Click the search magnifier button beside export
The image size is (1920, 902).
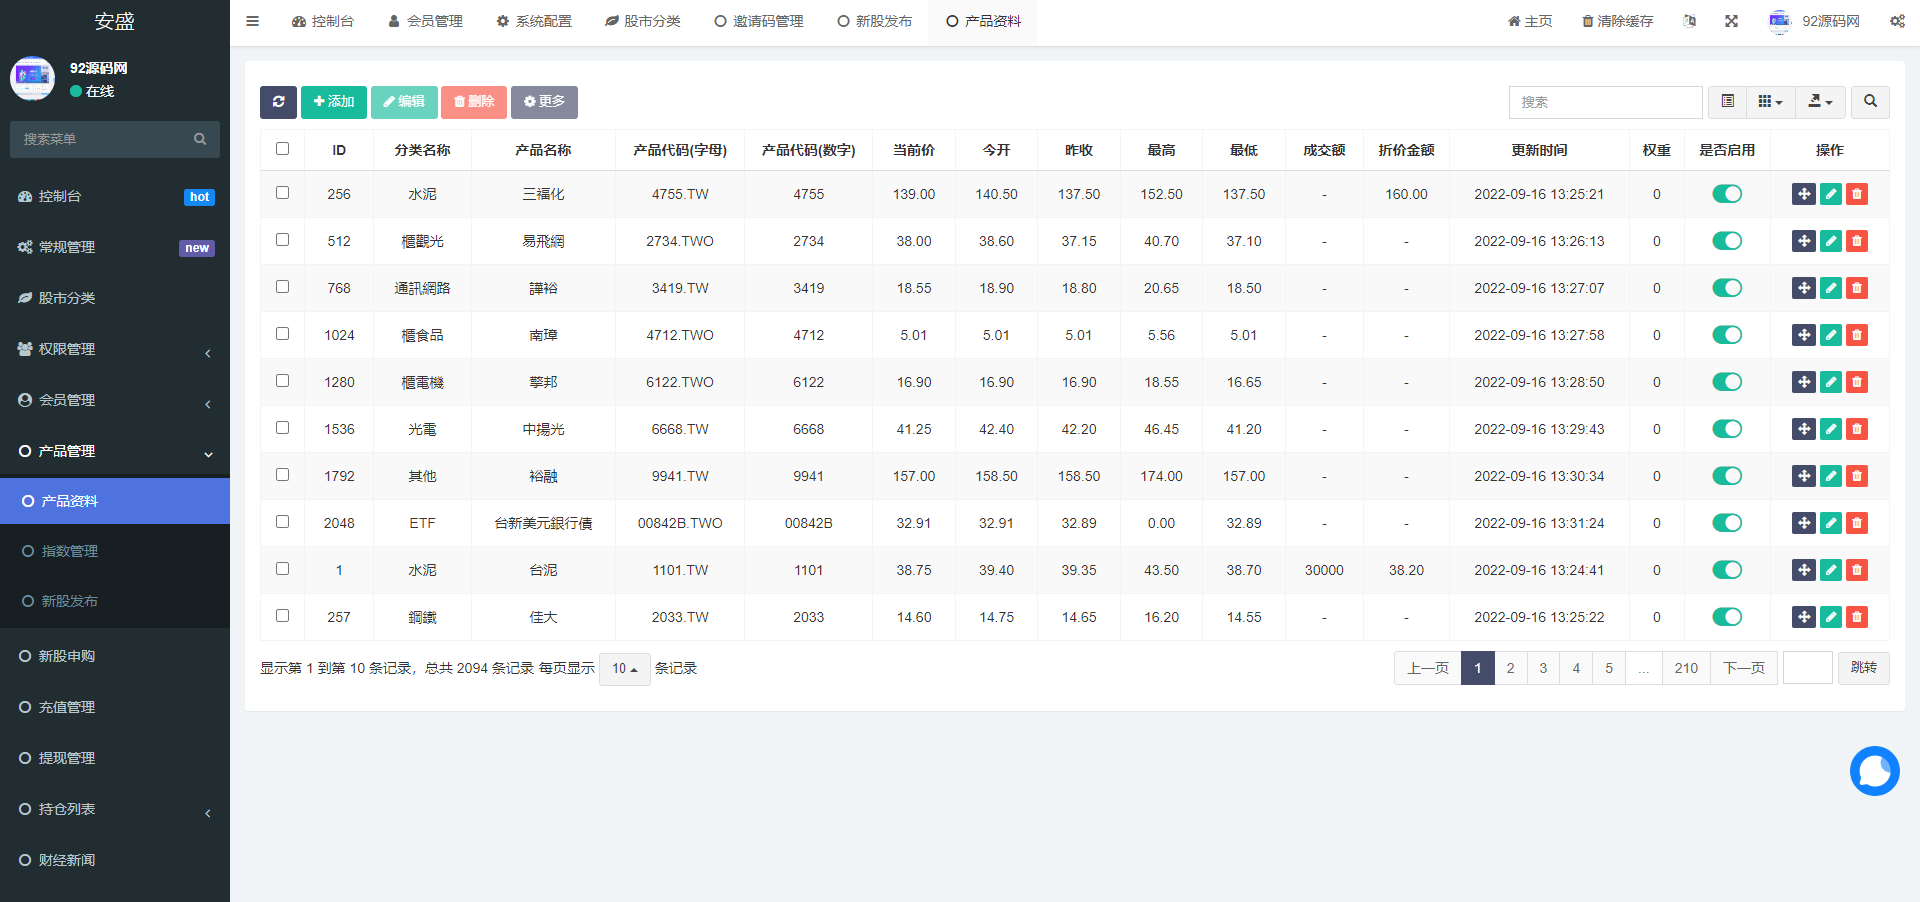coord(1870,102)
